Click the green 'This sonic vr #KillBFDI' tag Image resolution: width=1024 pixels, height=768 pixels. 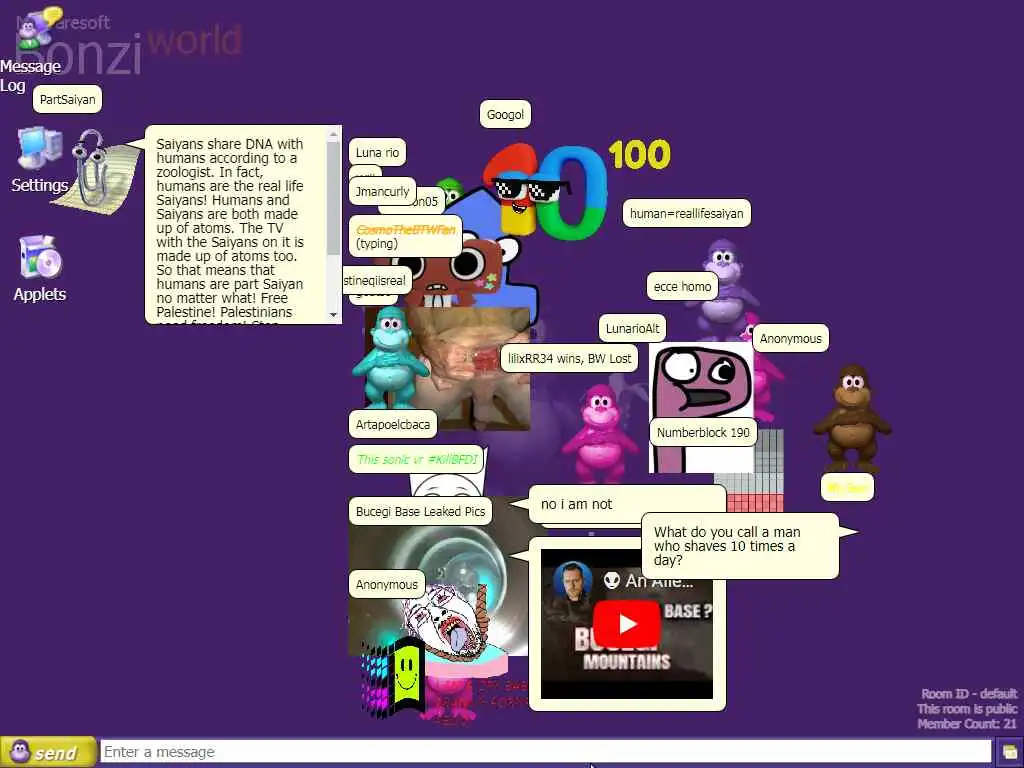pyautogui.click(x=417, y=459)
